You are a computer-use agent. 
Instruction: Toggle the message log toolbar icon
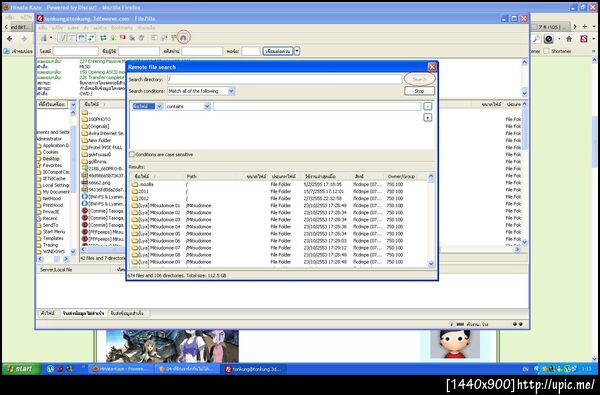click(x=63, y=38)
